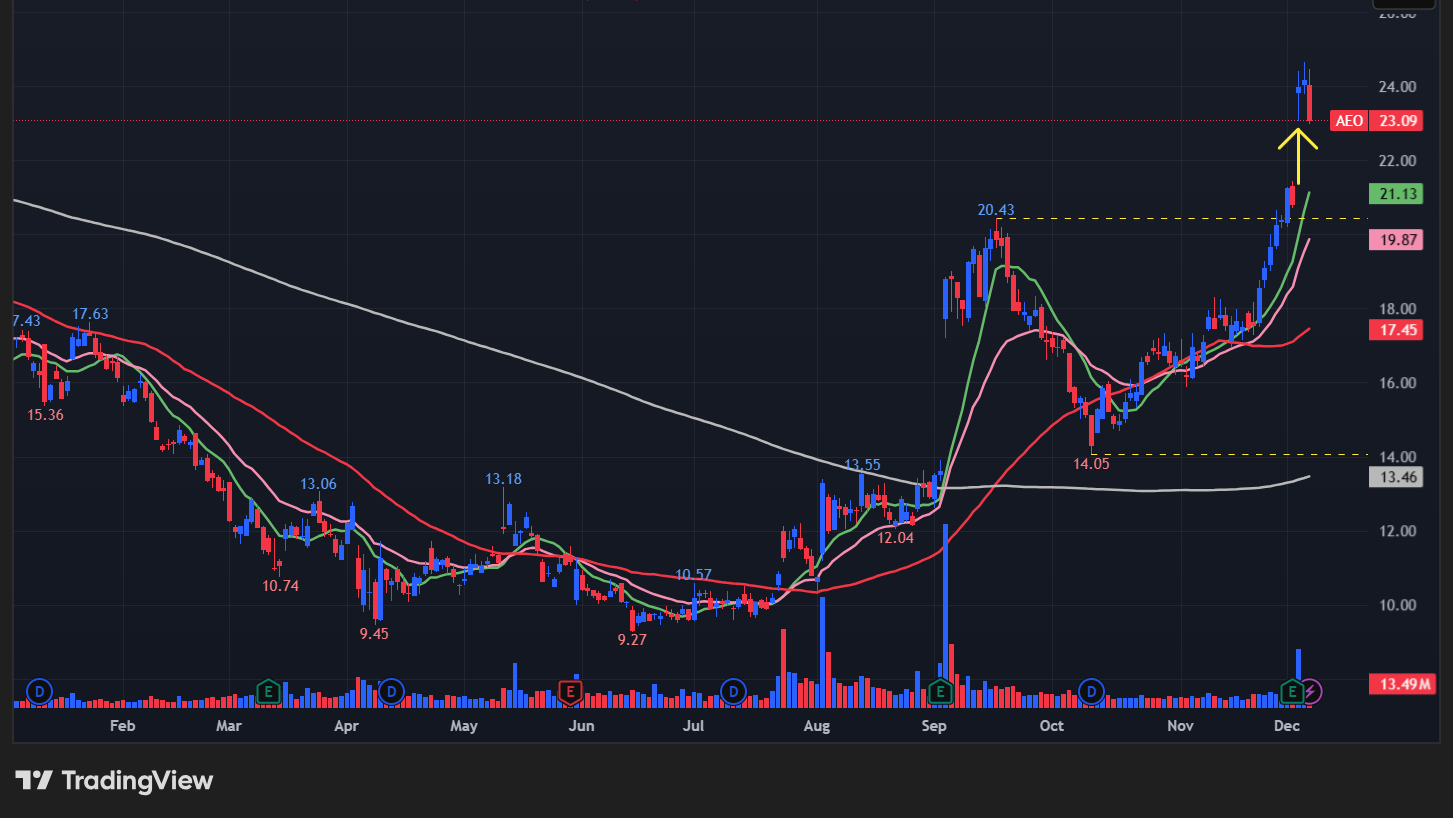
Task: Click the yellow up arrow annotation
Action: [1298, 150]
